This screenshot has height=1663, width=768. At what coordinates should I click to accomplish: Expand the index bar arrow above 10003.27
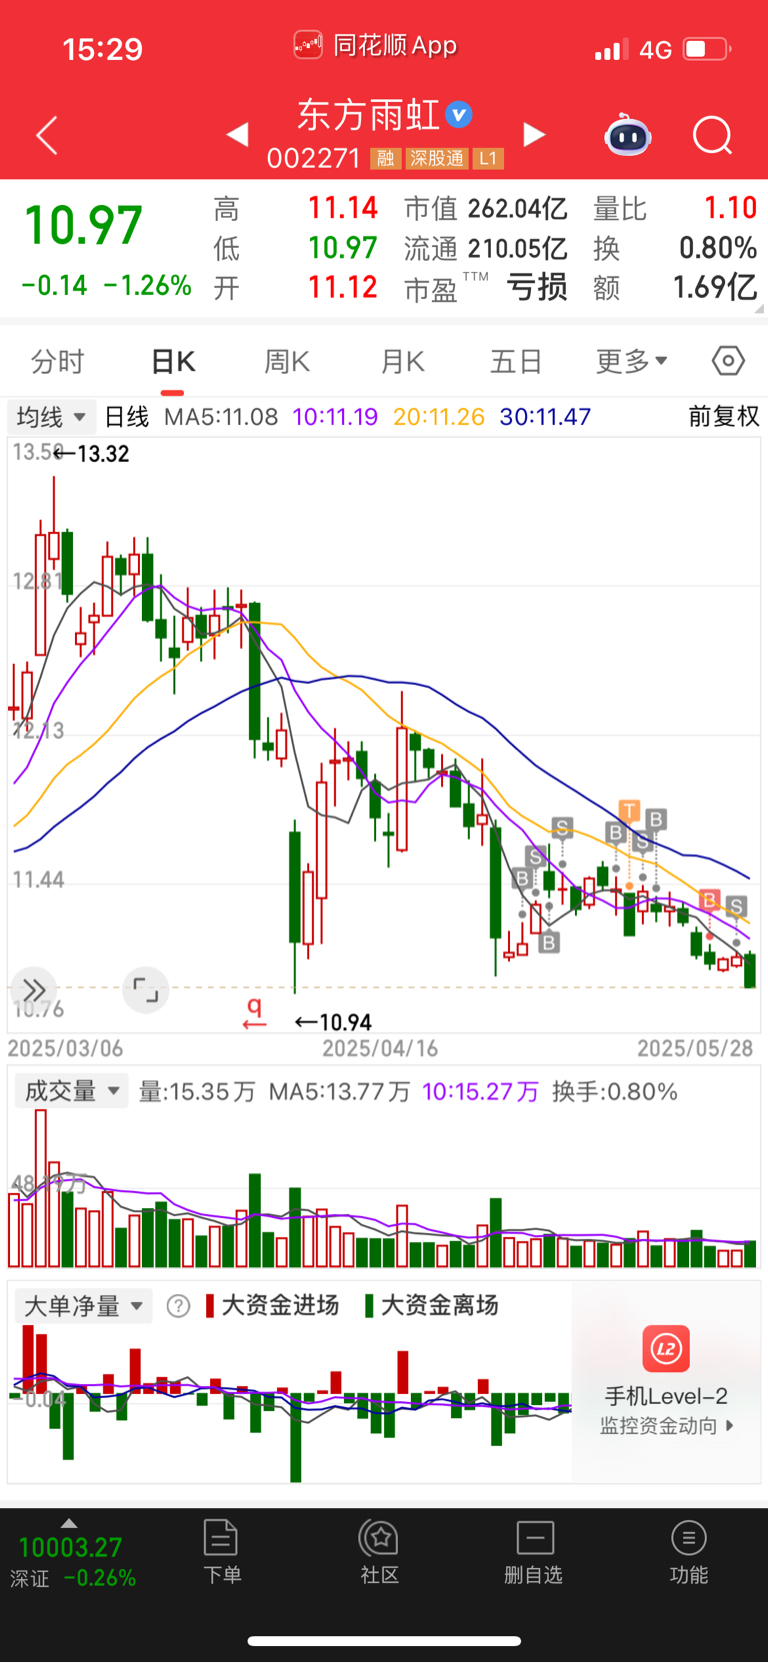(x=68, y=1523)
